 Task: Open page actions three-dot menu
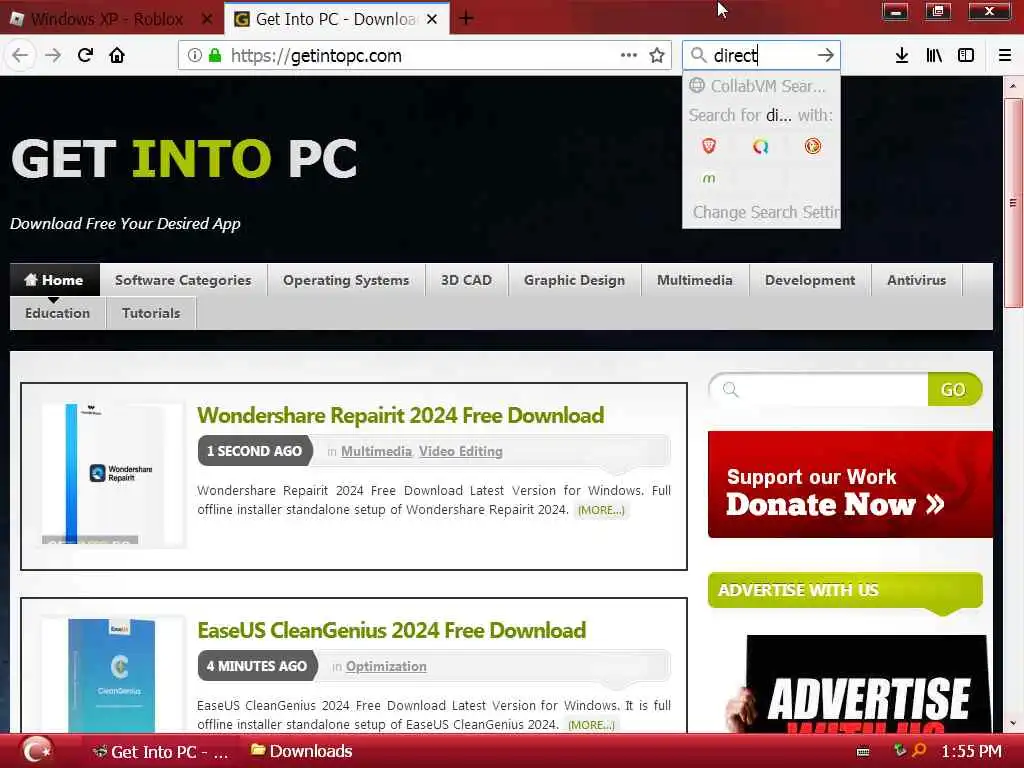coord(629,56)
